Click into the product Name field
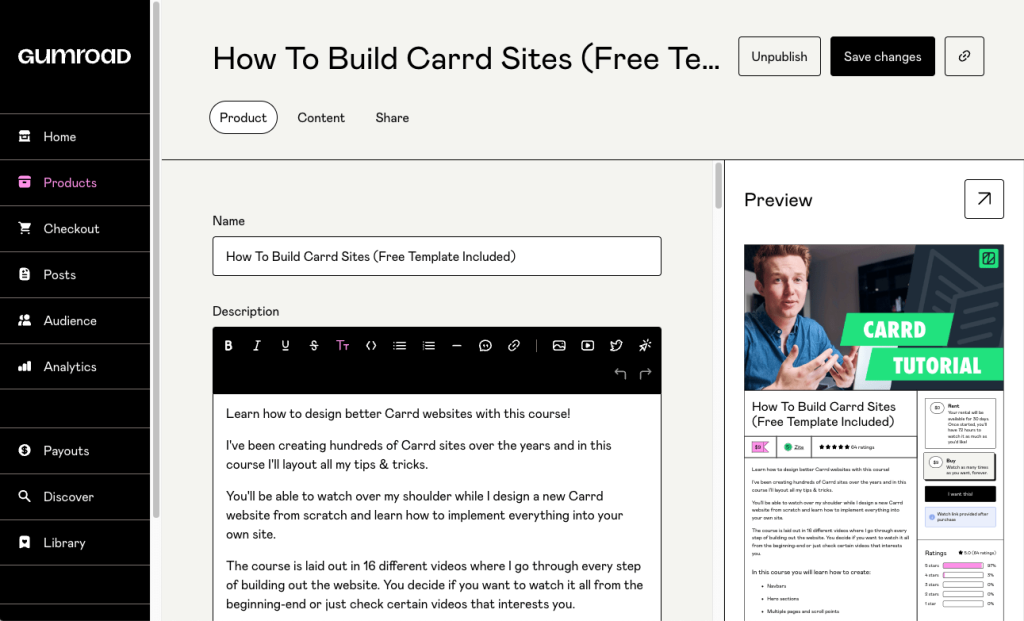 click(x=437, y=256)
